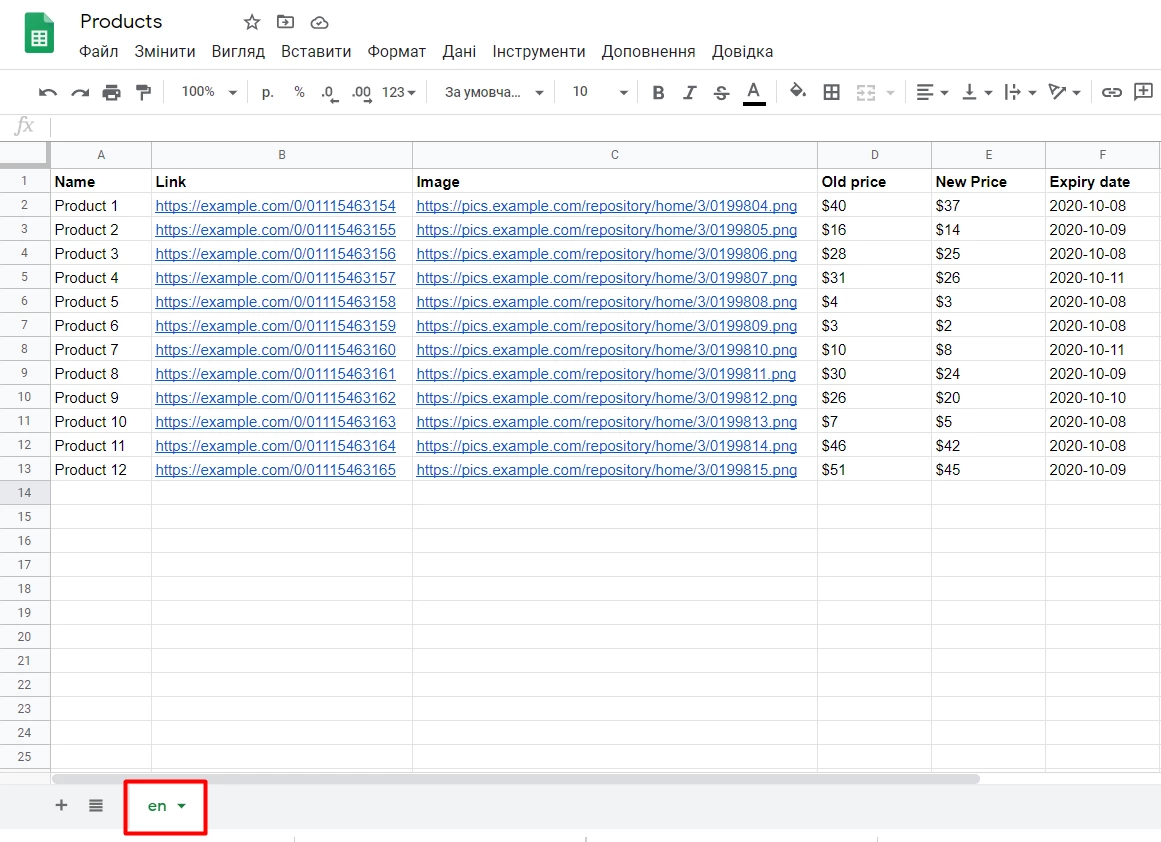The width and height of the screenshot is (1161, 842).
Task: Redo the last action
Action: pyautogui.click(x=79, y=93)
